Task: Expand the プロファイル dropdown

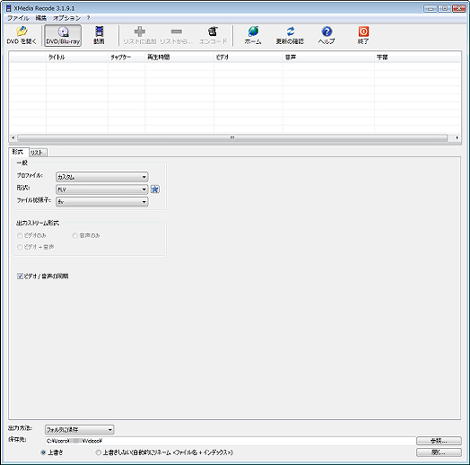Action: [x=102, y=177]
